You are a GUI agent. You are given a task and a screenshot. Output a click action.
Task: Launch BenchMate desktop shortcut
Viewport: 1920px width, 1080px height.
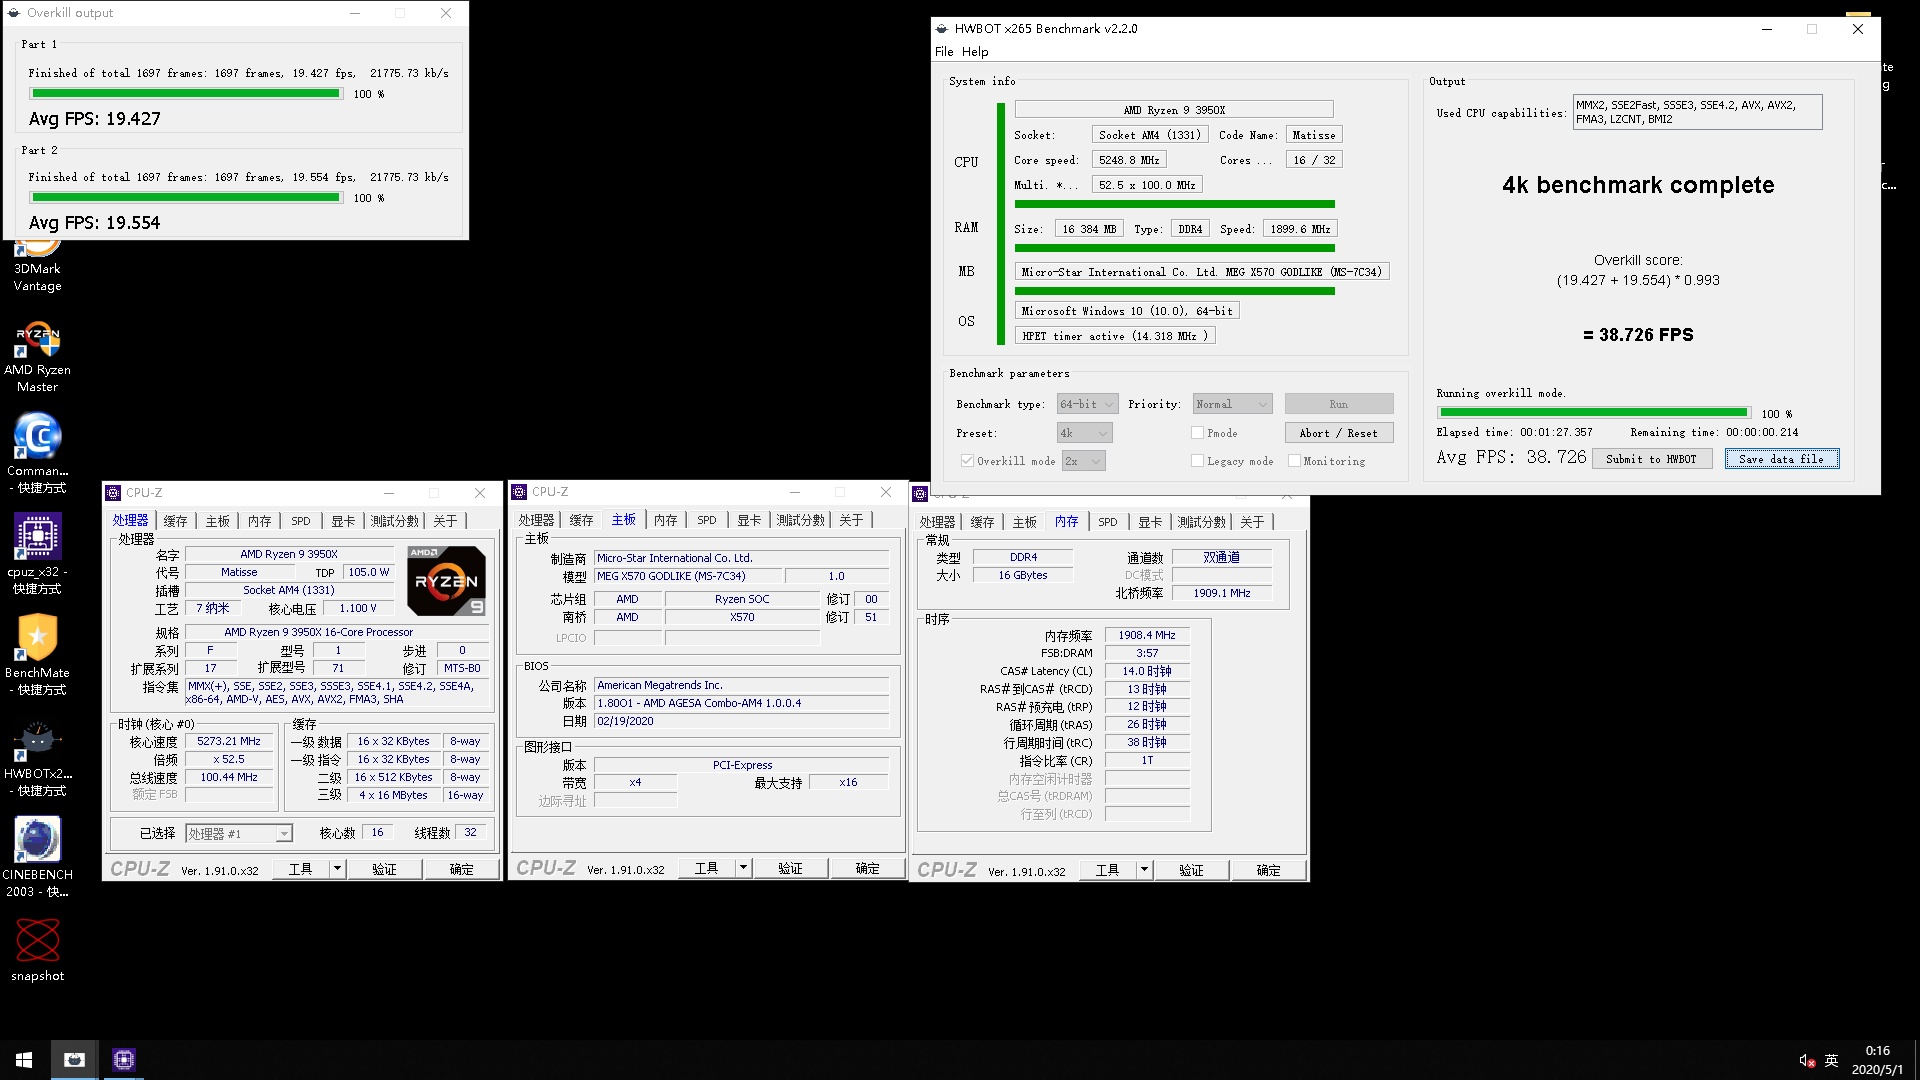(37, 656)
